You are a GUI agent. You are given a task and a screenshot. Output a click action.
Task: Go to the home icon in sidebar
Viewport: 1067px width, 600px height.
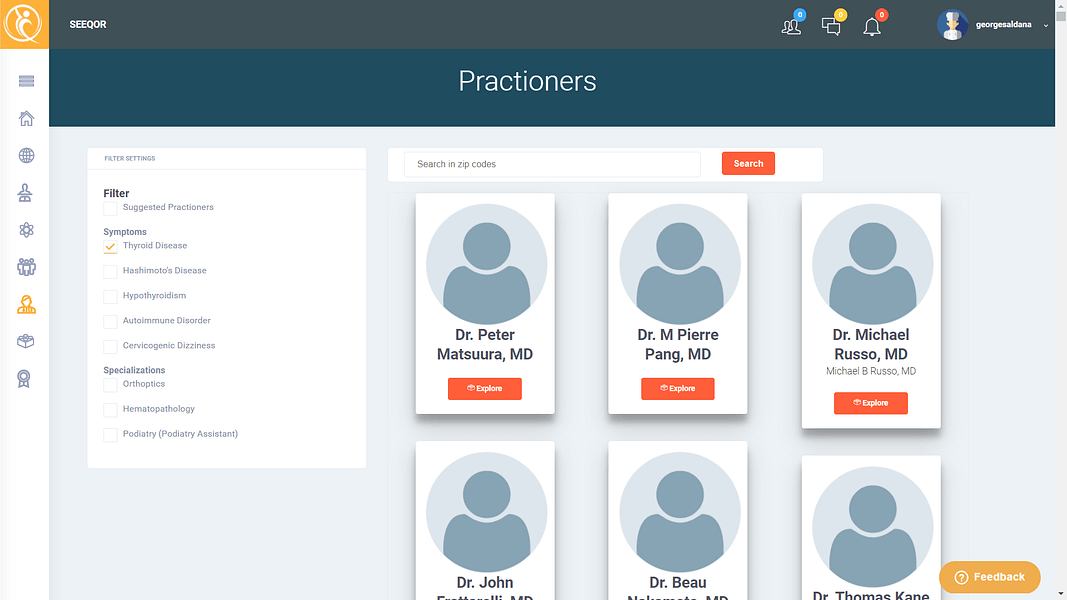tap(27, 118)
